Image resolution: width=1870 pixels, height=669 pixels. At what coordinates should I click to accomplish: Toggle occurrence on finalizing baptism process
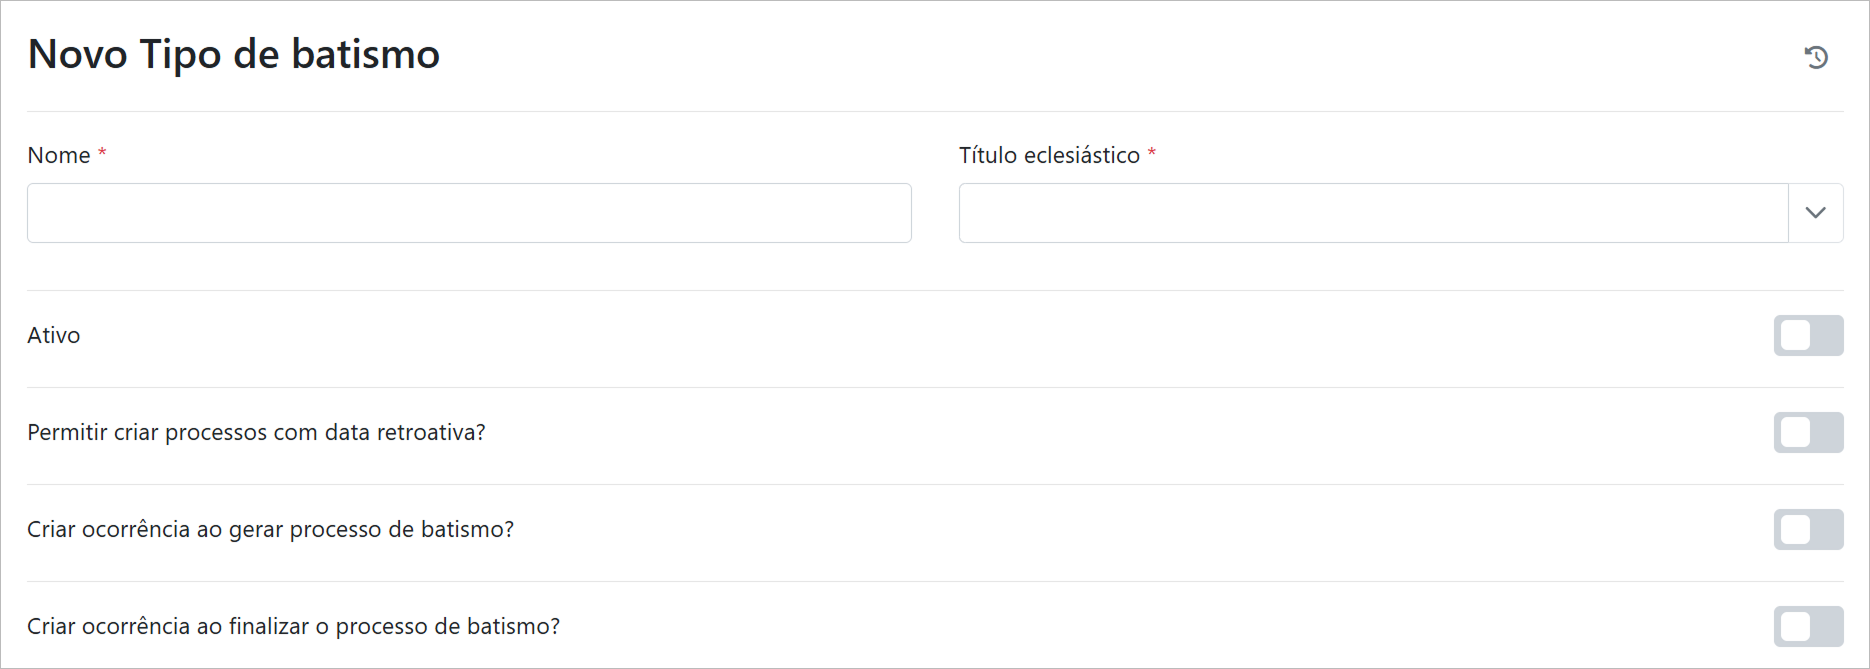click(x=1808, y=627)
